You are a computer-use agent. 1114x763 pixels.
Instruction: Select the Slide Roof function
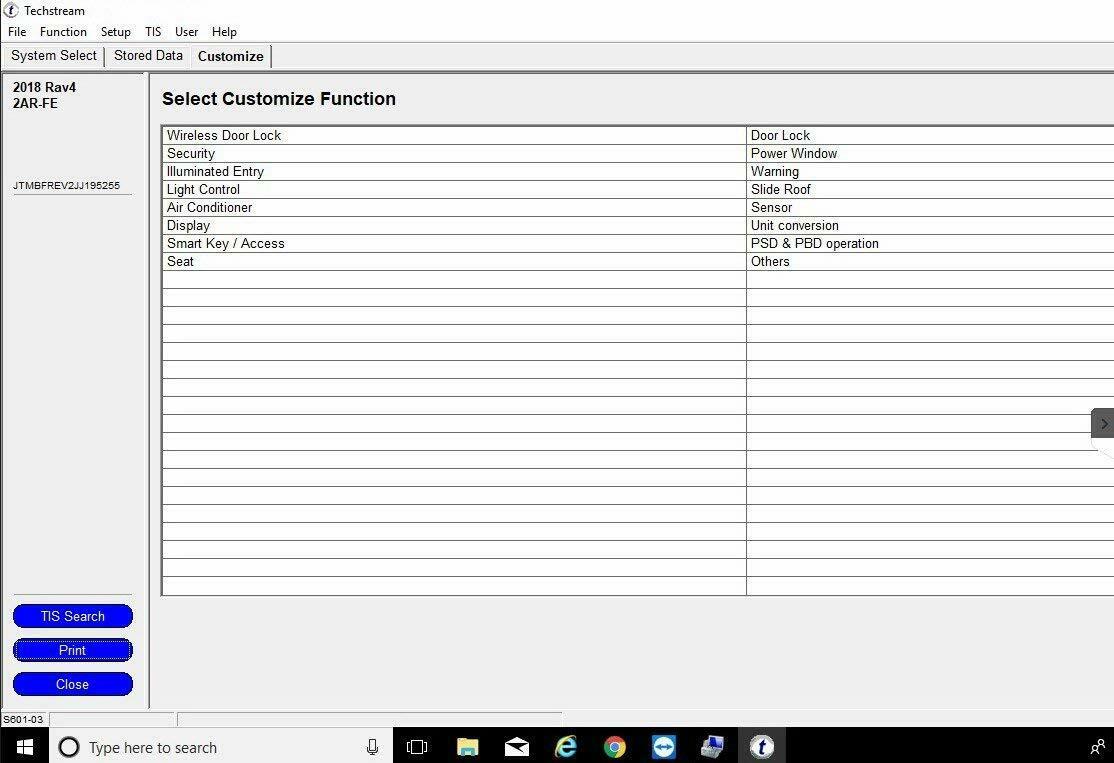coord(930,190)
